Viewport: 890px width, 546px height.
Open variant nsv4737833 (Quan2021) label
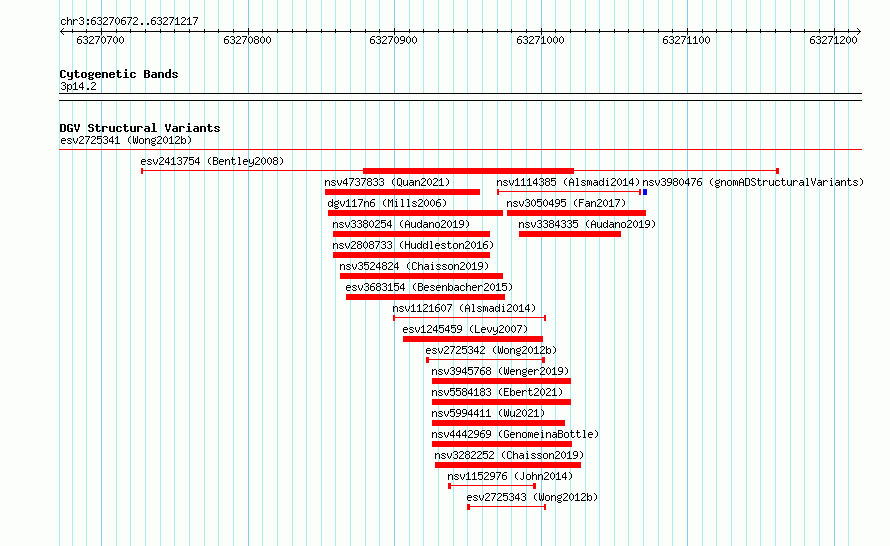(387, 182)
